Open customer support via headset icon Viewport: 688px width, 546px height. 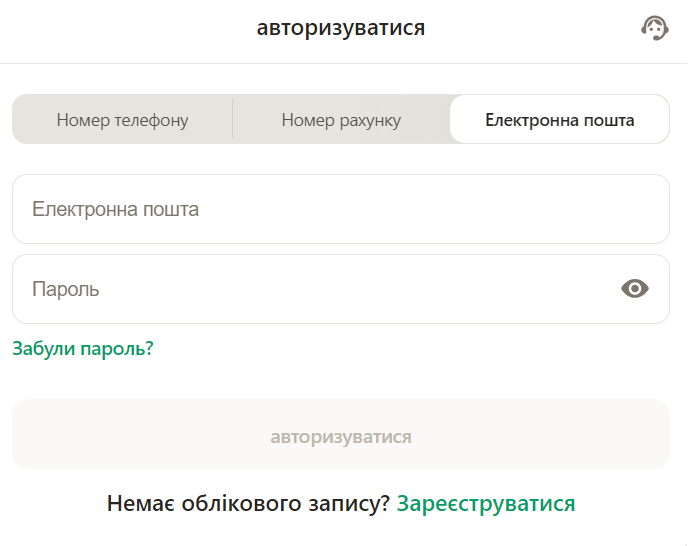[x=654, y=28]
